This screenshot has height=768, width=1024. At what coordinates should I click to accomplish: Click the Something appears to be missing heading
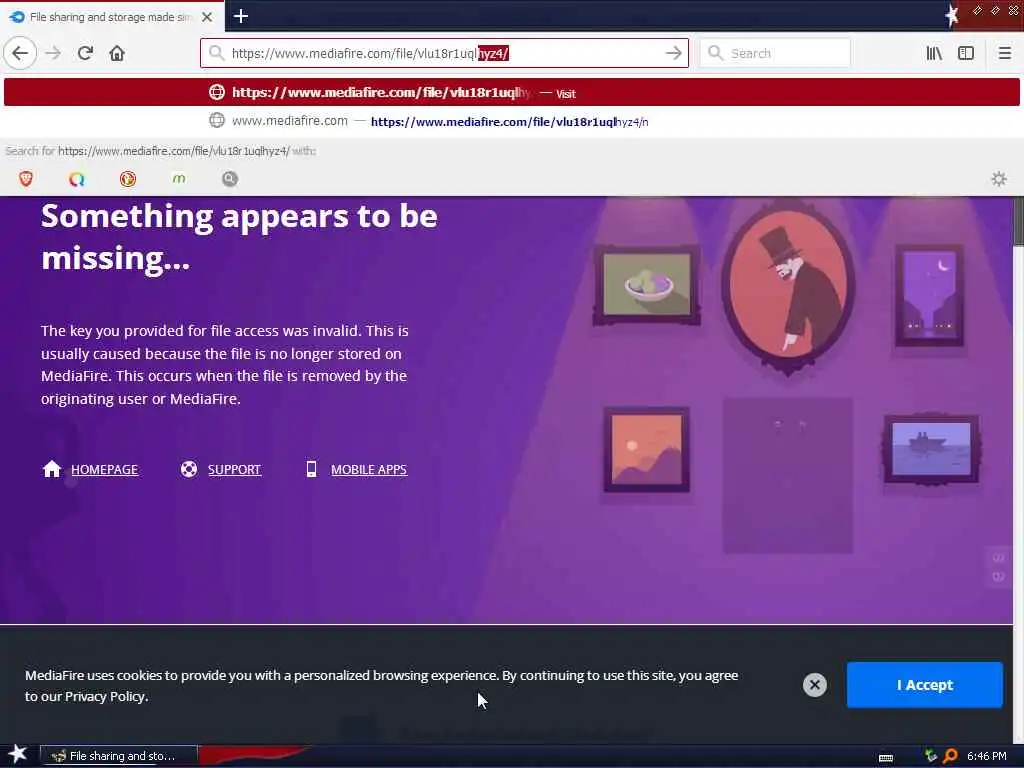coord(239,236)
